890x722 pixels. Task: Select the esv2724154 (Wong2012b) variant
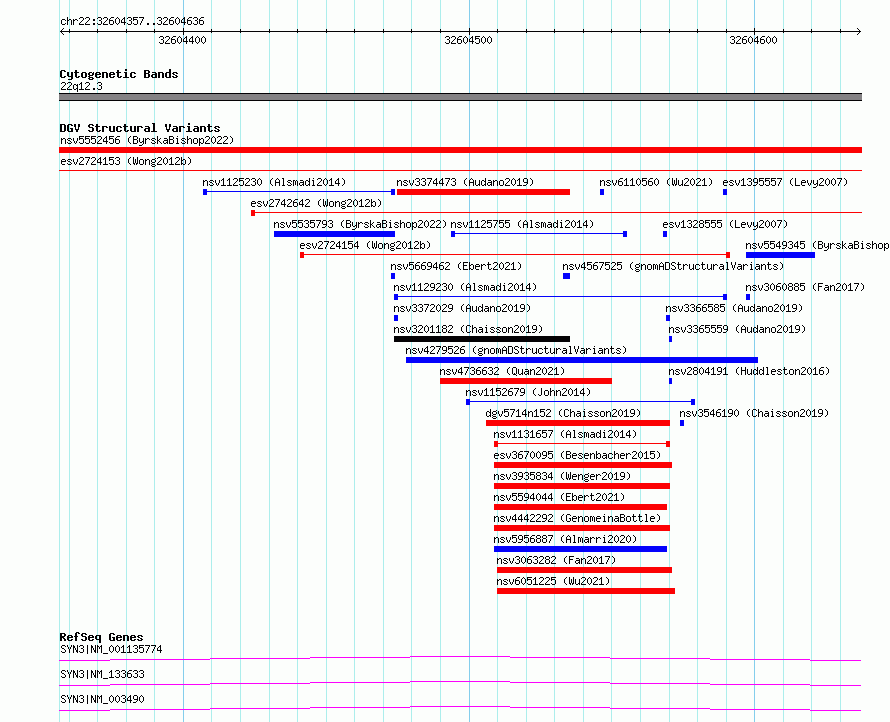click(515, 255)
